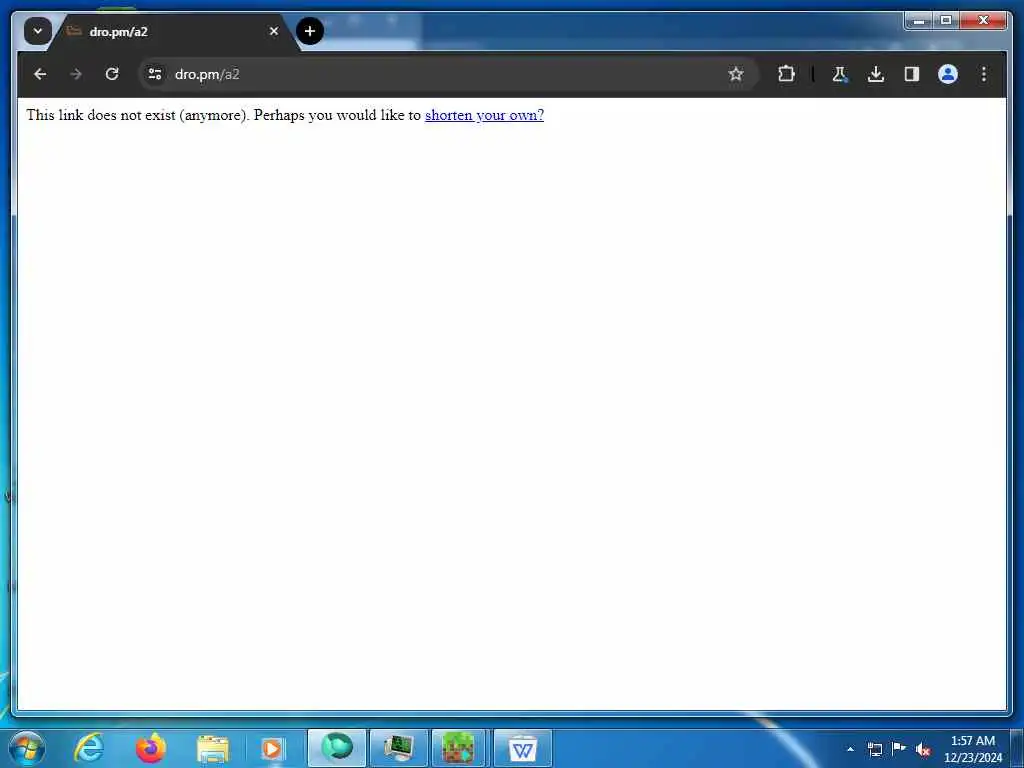Open the Windows Start menu
Screen dimensions: 1024x768
[x=27, y=748]
